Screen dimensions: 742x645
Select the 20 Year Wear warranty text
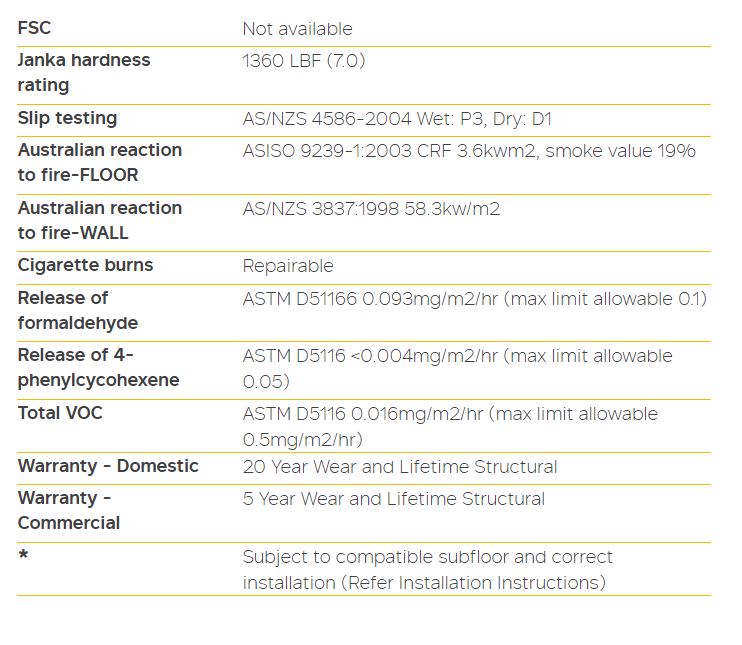tap(400, 467)
